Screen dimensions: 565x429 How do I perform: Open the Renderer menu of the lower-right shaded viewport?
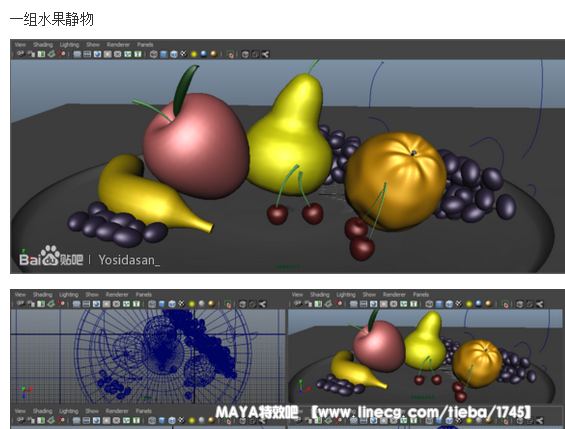pyautogui.click(x=394, y=295)
